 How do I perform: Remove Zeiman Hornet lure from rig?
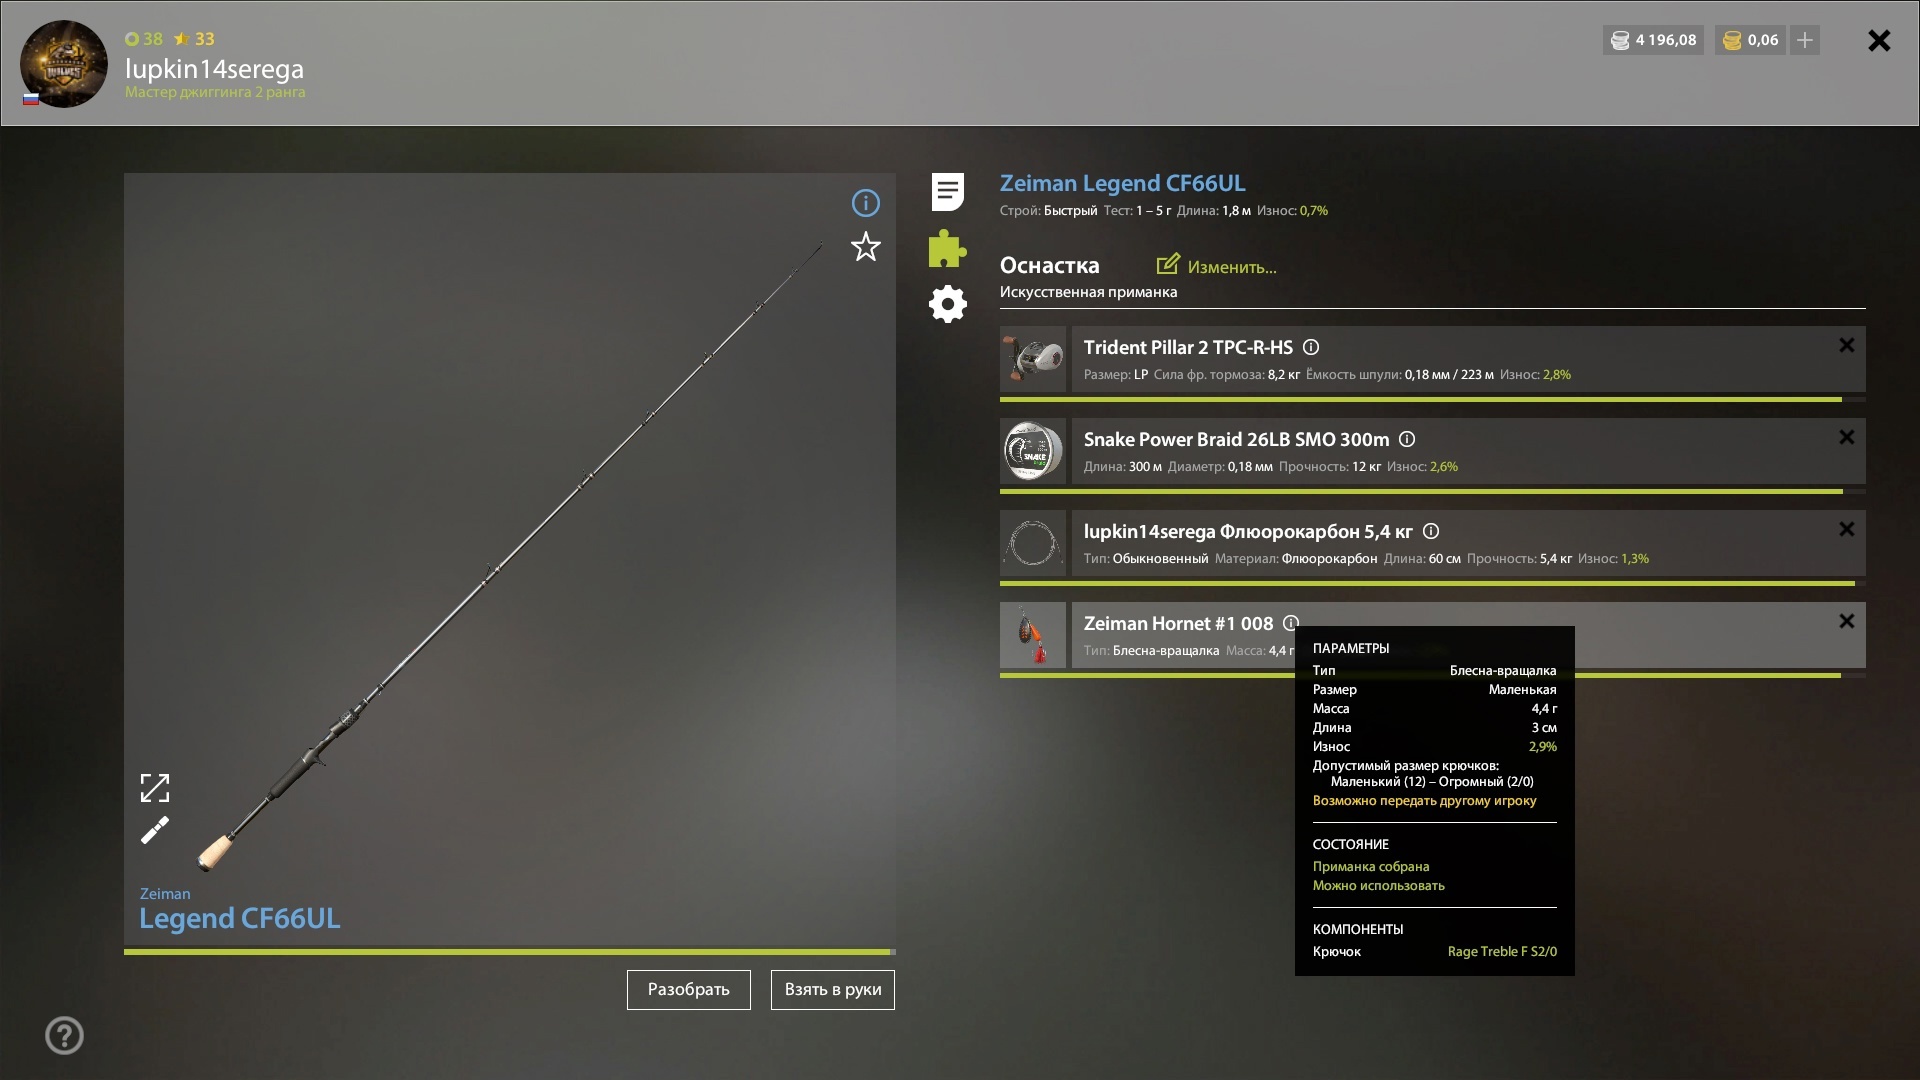(1847, 621)
